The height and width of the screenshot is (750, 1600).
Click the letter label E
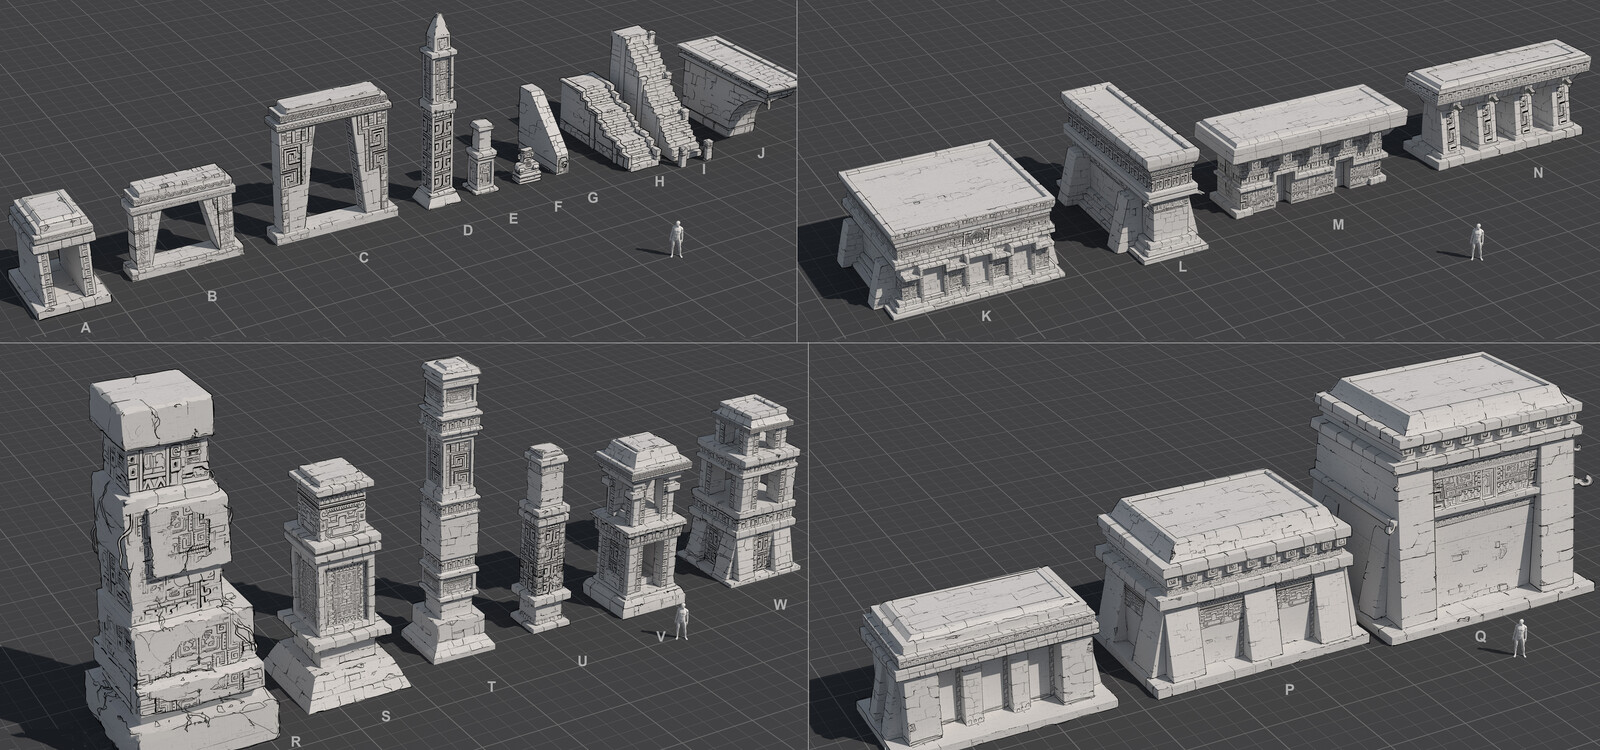(514, 217)
